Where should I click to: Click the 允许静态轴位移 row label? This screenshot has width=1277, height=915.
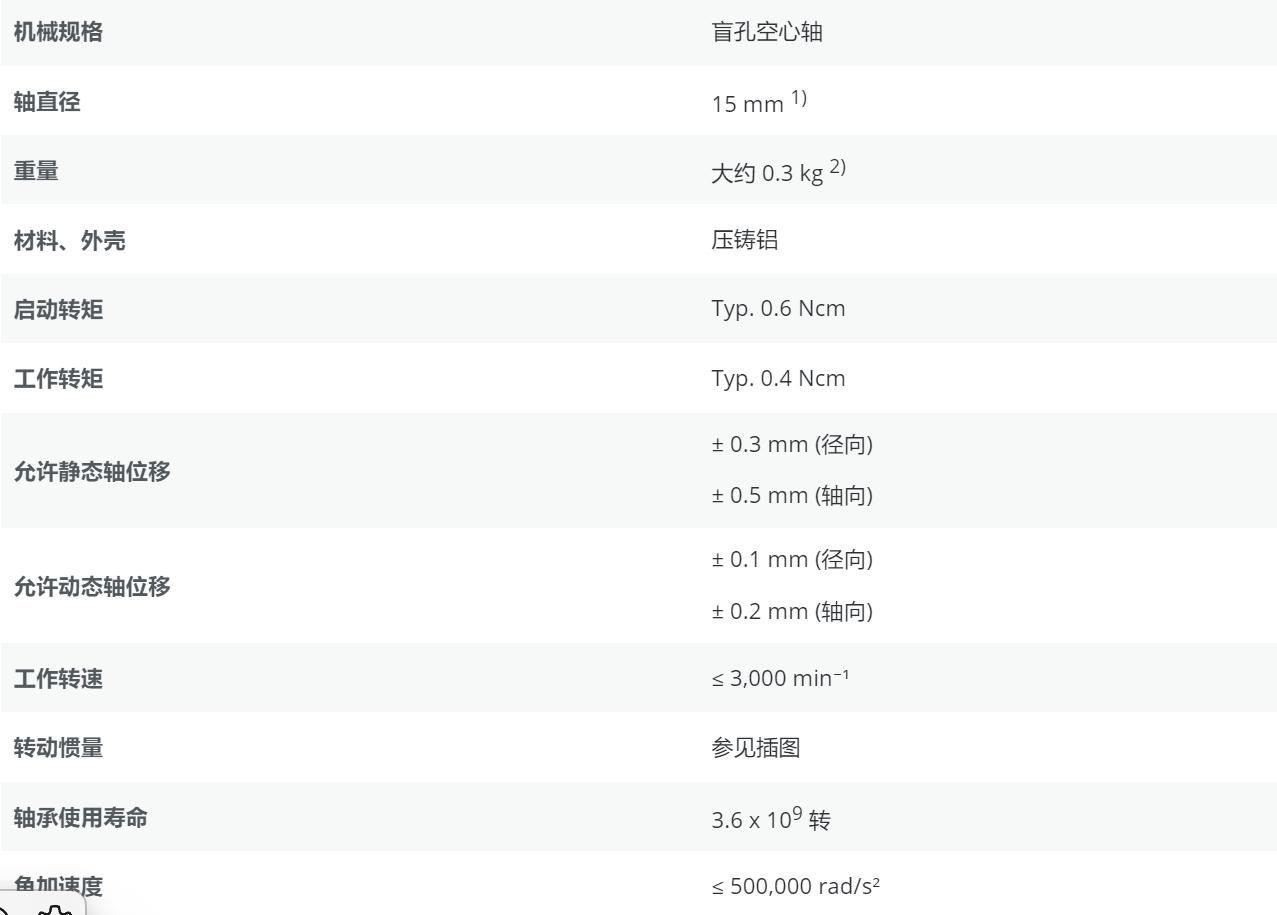[x=91, y=471]
